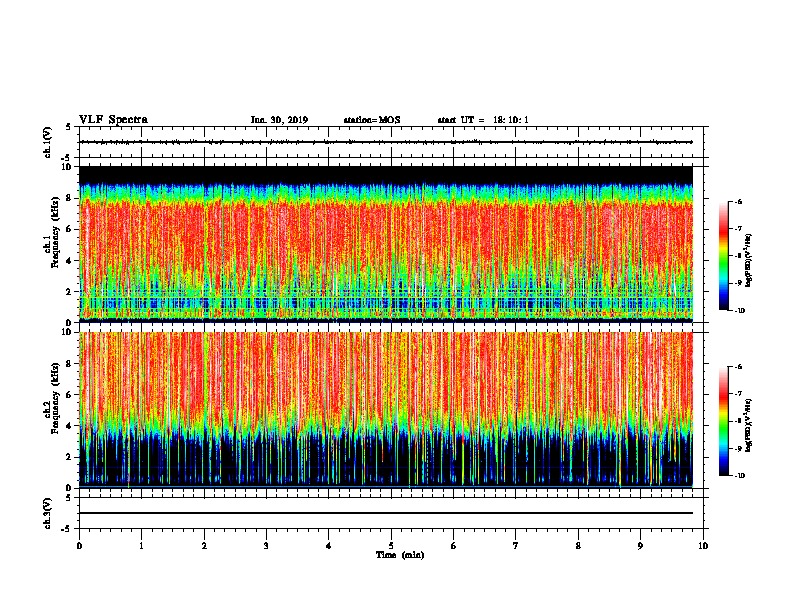Click the ch.1 colorbar '-6' tick label
Screen dimensions: 792x612
738,201
